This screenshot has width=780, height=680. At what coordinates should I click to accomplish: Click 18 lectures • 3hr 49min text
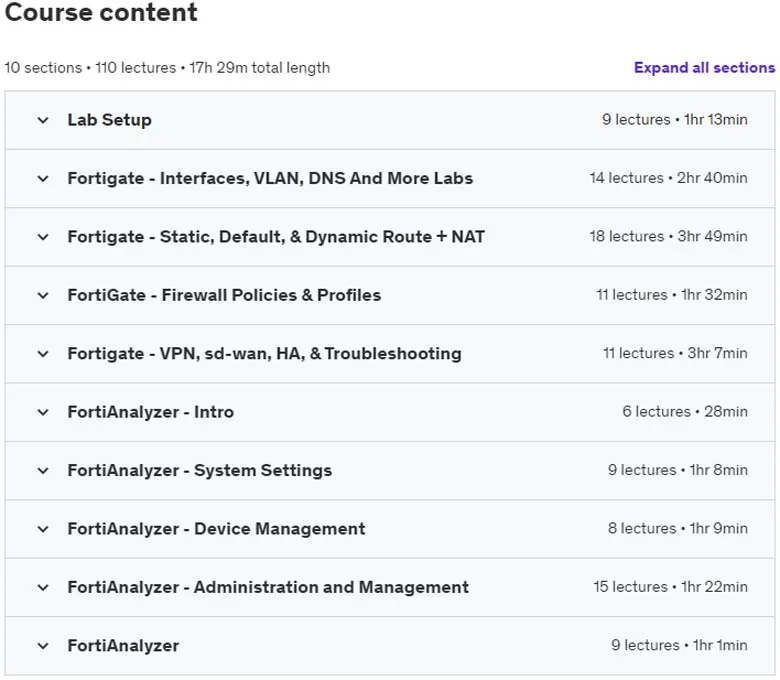pos(669,236)
